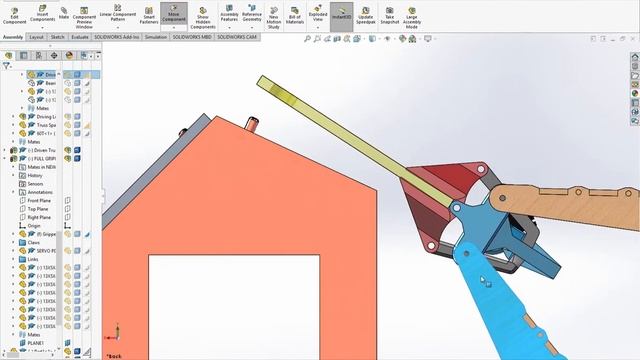Viewport: 640px width, 360px height.
Task: Click Zoom to Fit magnifier icon
Action: pos(307,39)
